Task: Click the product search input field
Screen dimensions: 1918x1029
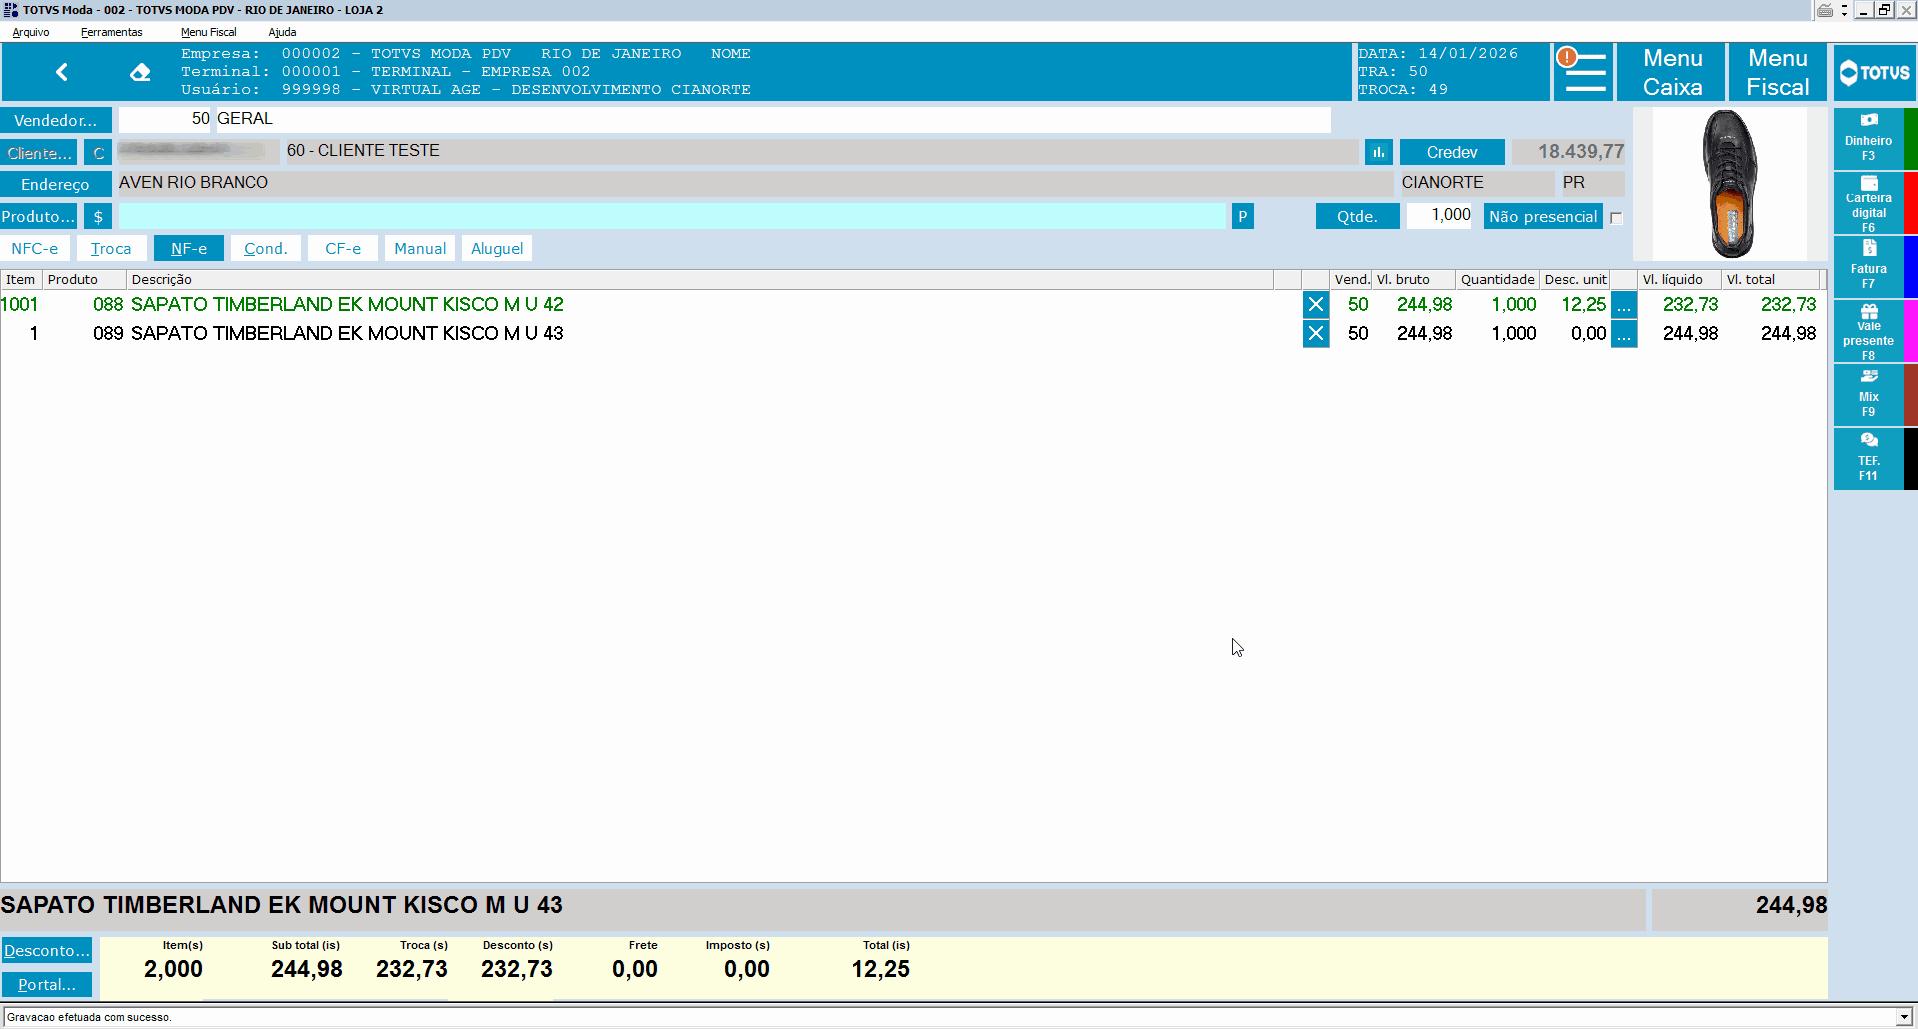Action: point(672,216)
